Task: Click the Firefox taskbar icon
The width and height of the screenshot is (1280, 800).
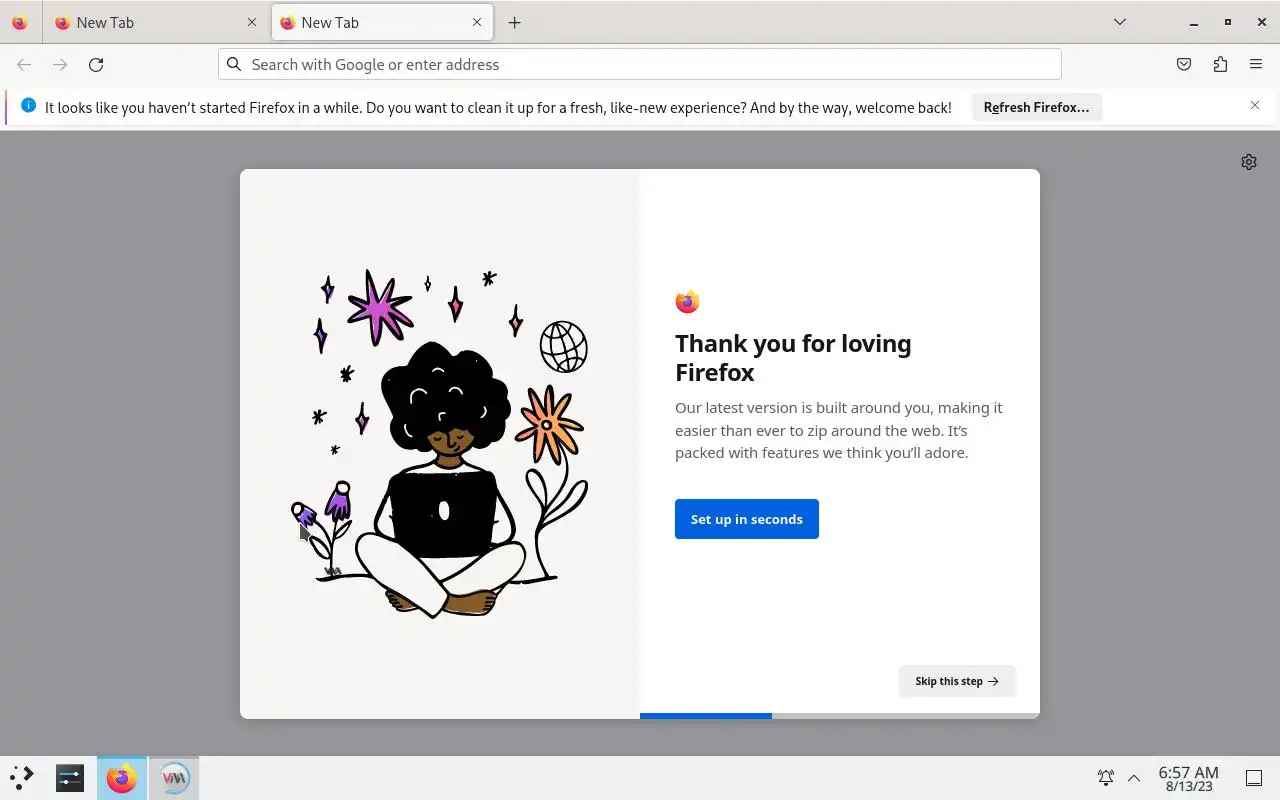Action: (122, 777)
